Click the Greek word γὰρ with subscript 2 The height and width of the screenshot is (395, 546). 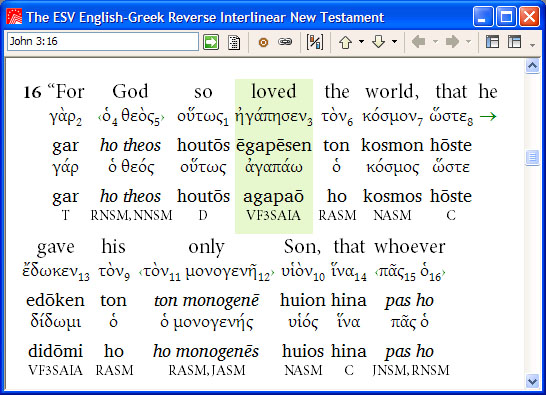65,118
